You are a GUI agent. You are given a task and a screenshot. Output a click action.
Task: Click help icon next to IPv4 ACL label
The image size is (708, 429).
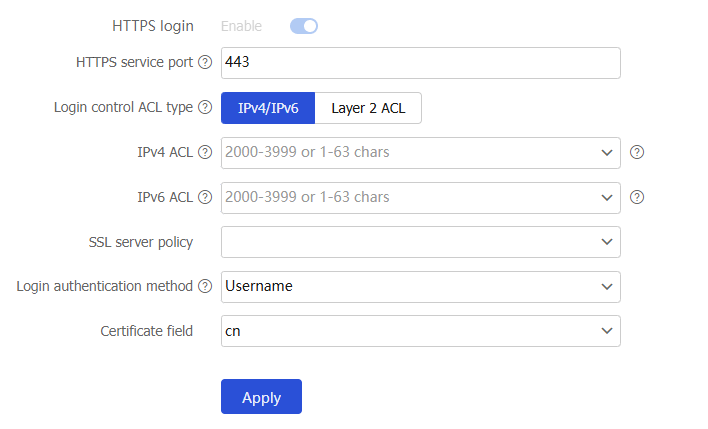click(205, 152)
